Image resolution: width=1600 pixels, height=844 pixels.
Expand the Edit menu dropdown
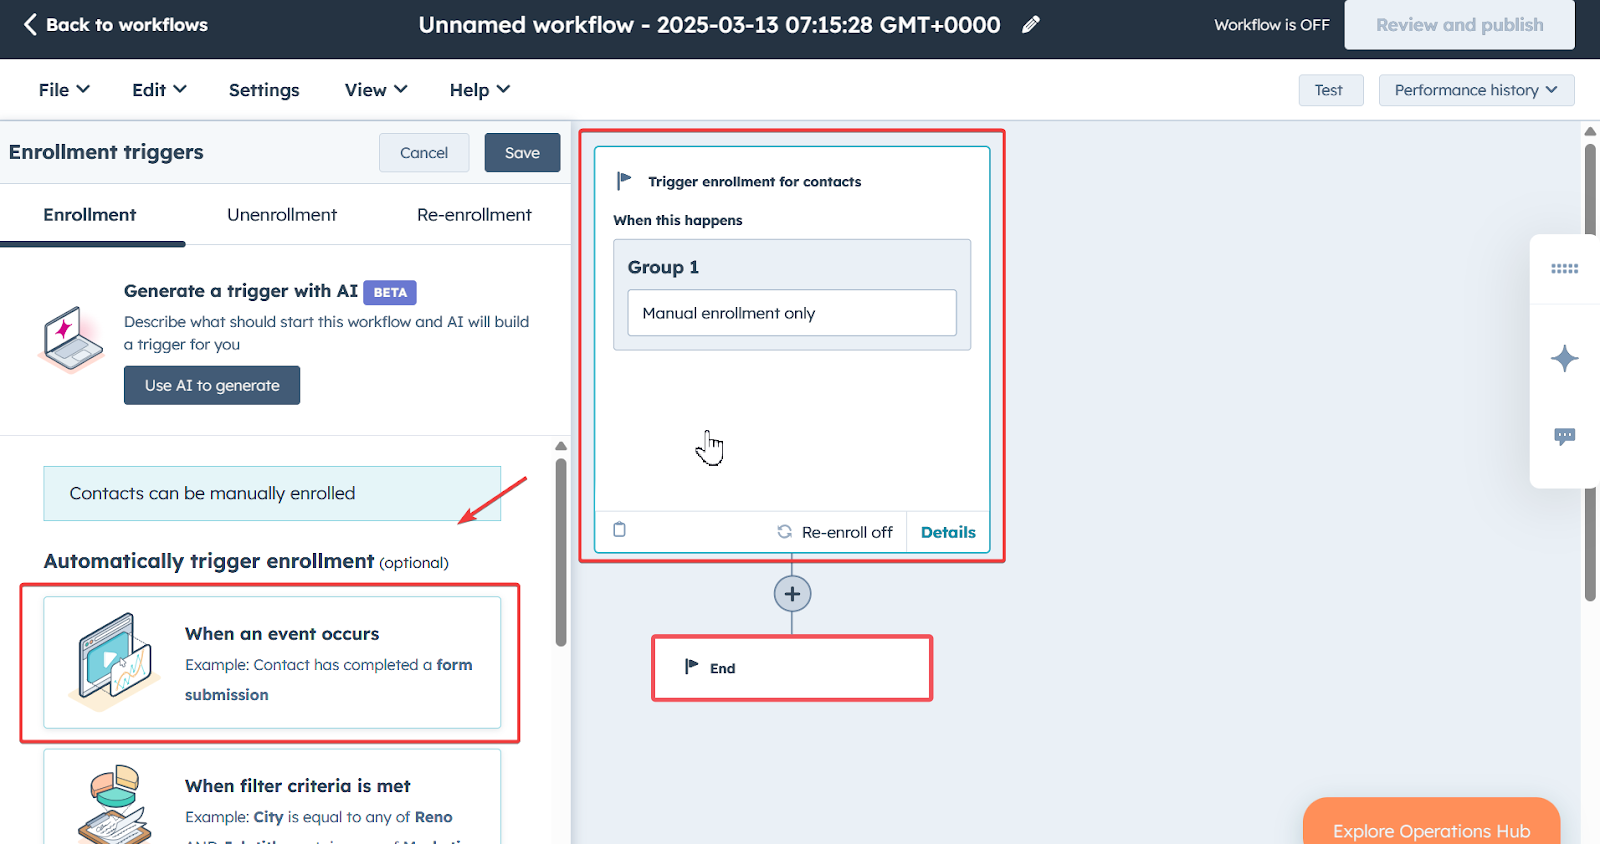point(159,90)
